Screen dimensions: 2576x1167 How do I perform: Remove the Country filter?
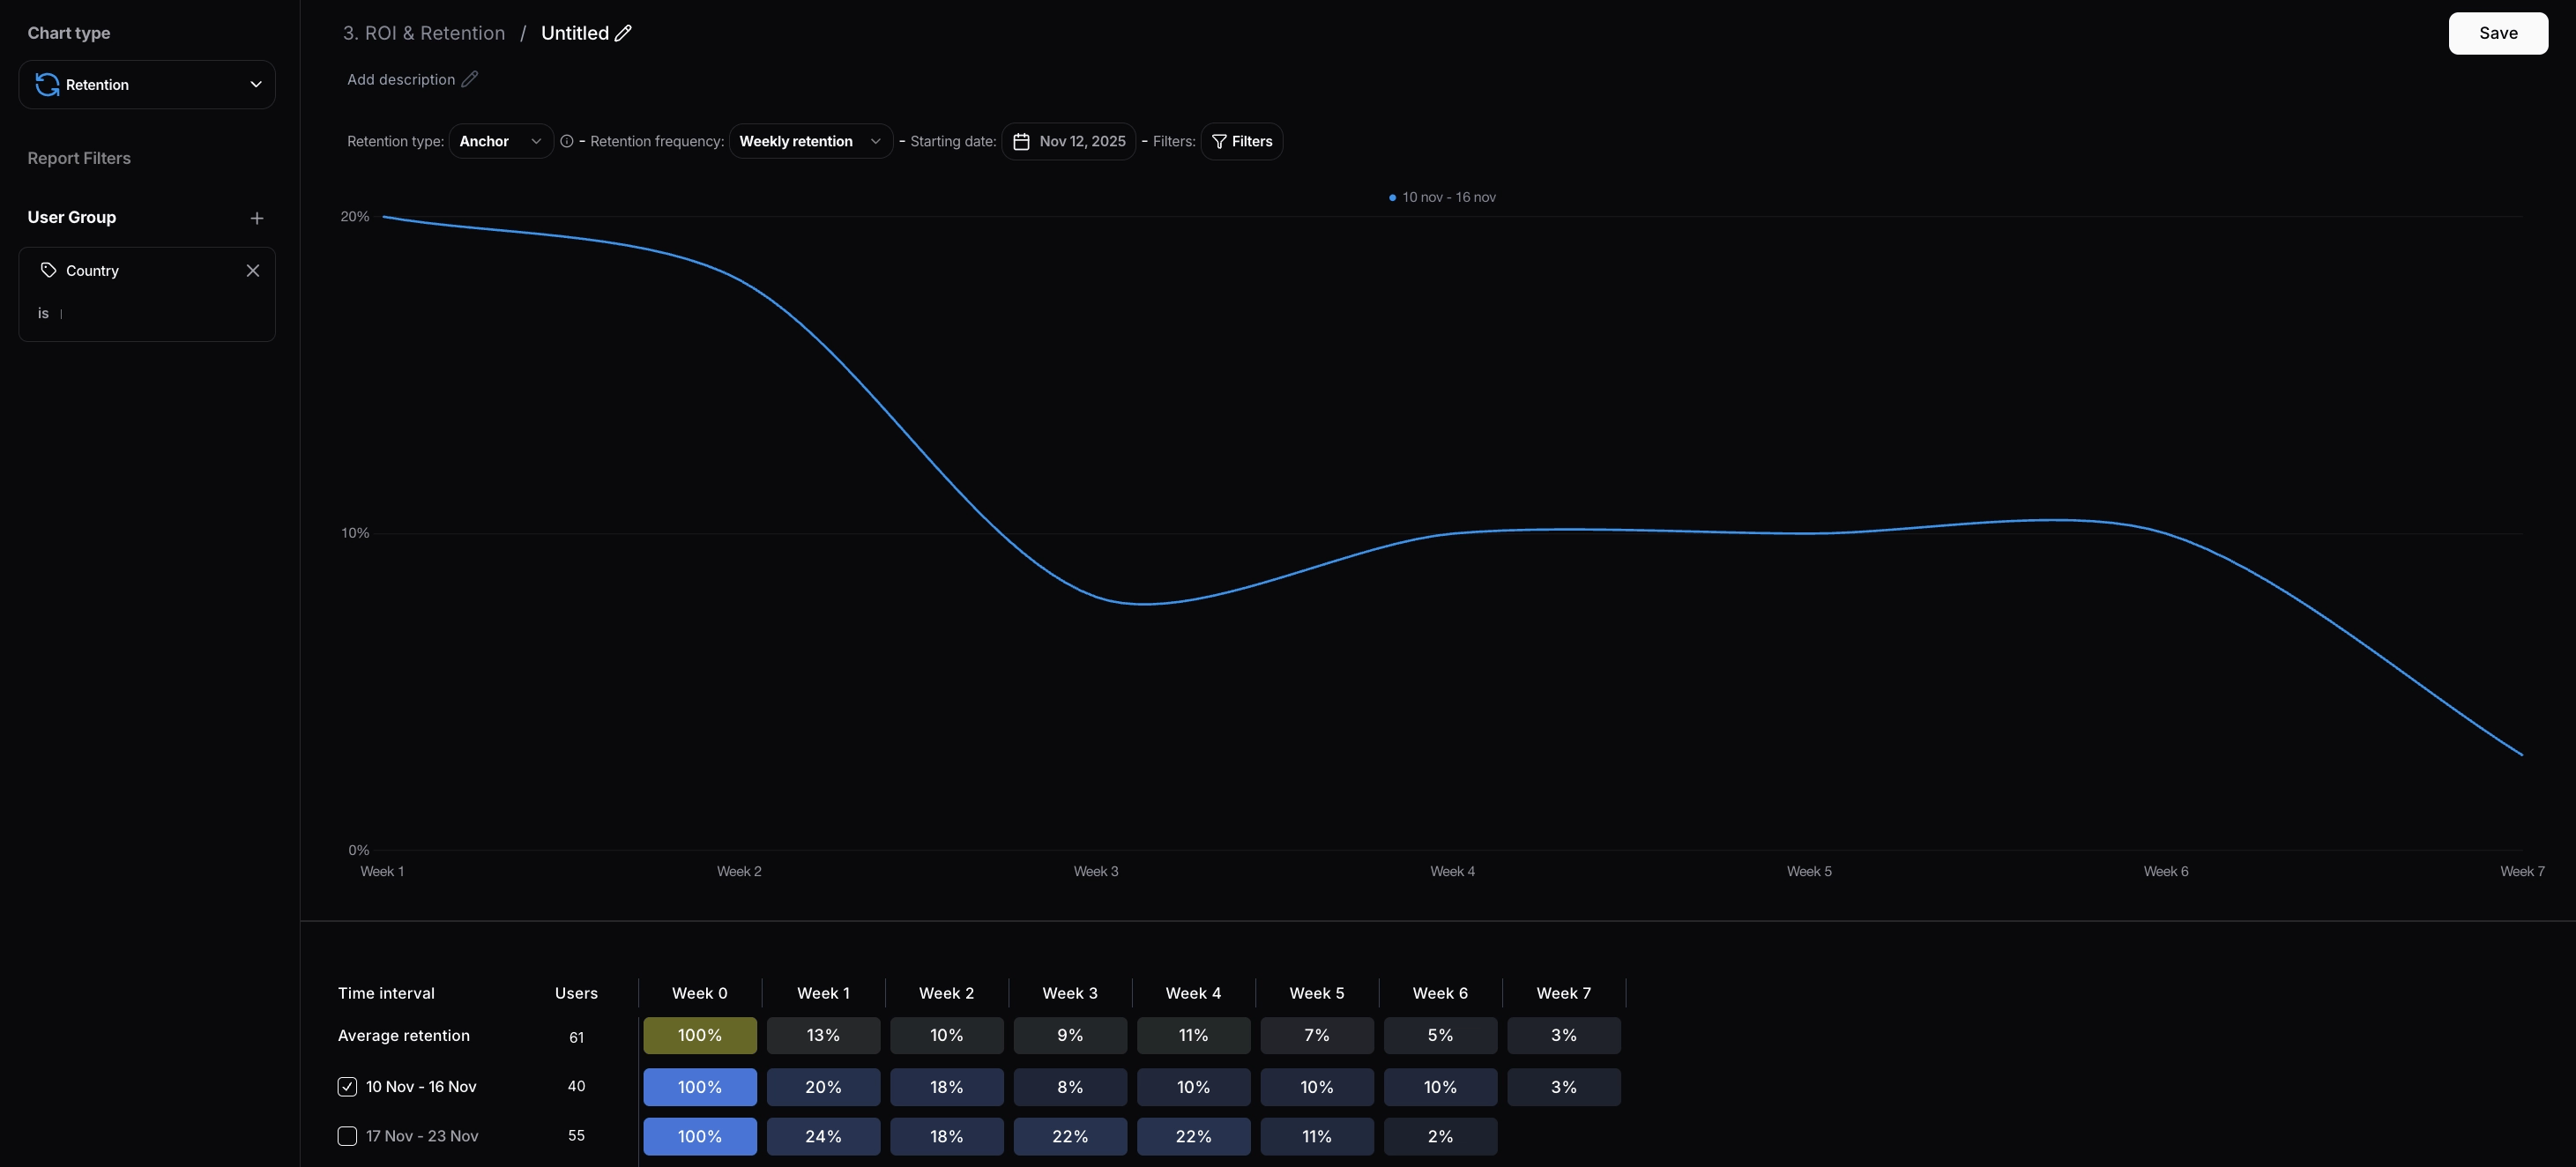(x=253, y=271)
